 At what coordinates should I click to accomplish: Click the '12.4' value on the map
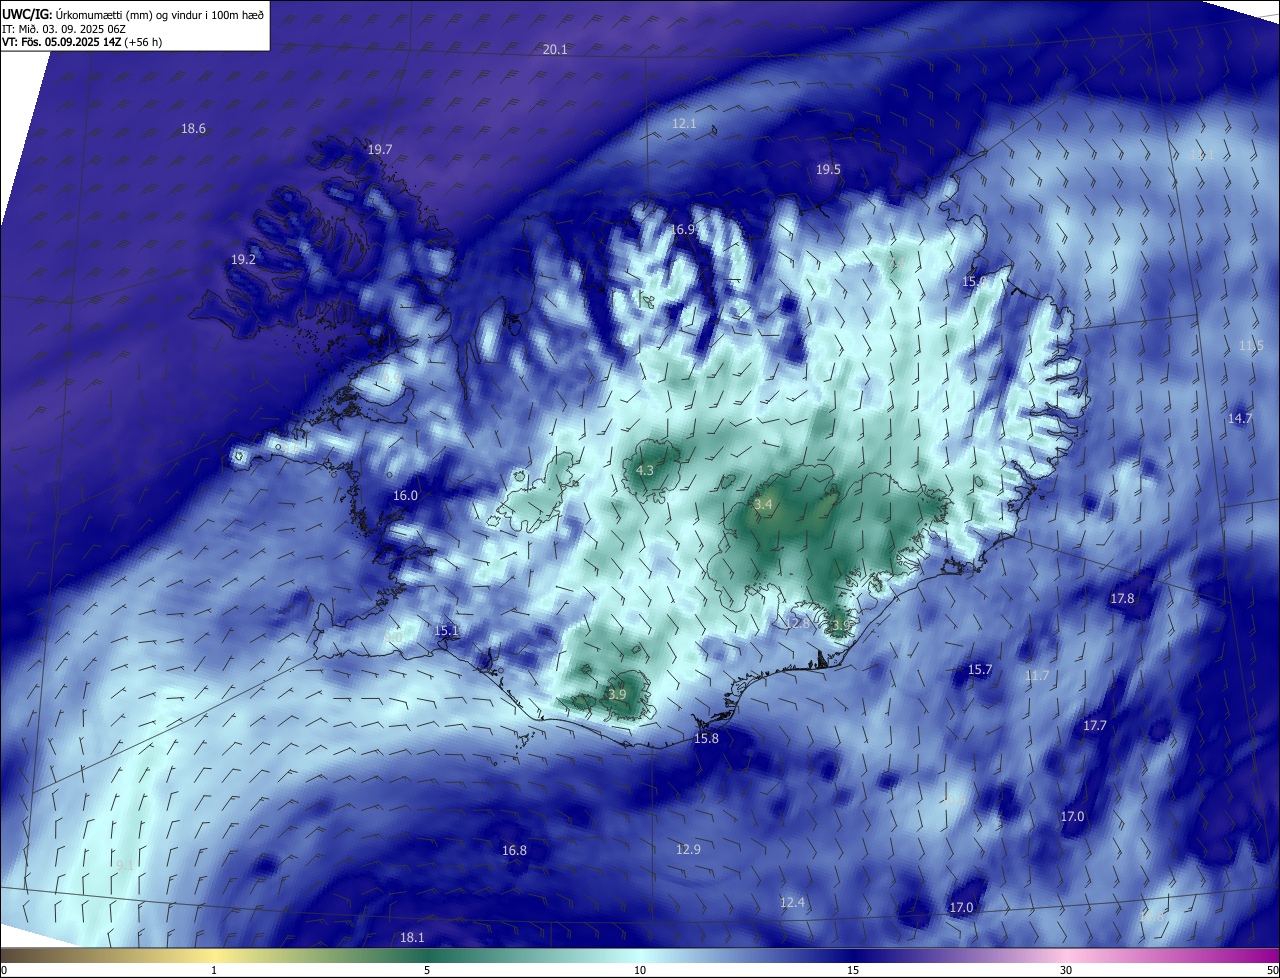(x=792, y=903)
